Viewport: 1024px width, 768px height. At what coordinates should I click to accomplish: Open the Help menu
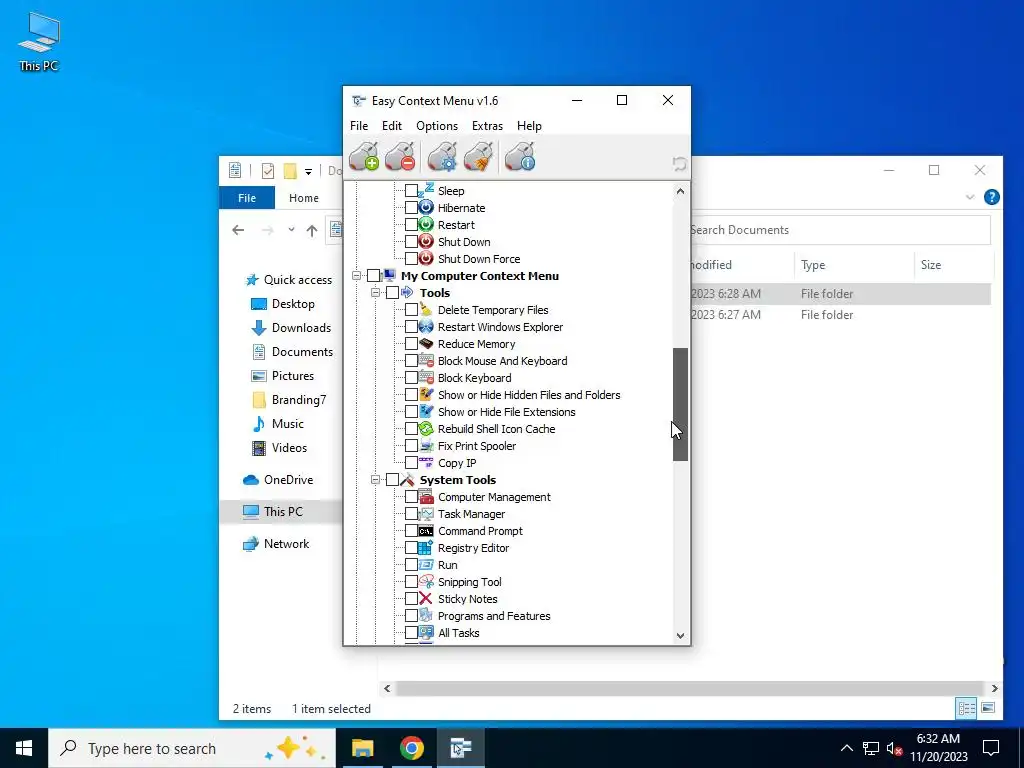pyautogui.click(x=529, y=125)
